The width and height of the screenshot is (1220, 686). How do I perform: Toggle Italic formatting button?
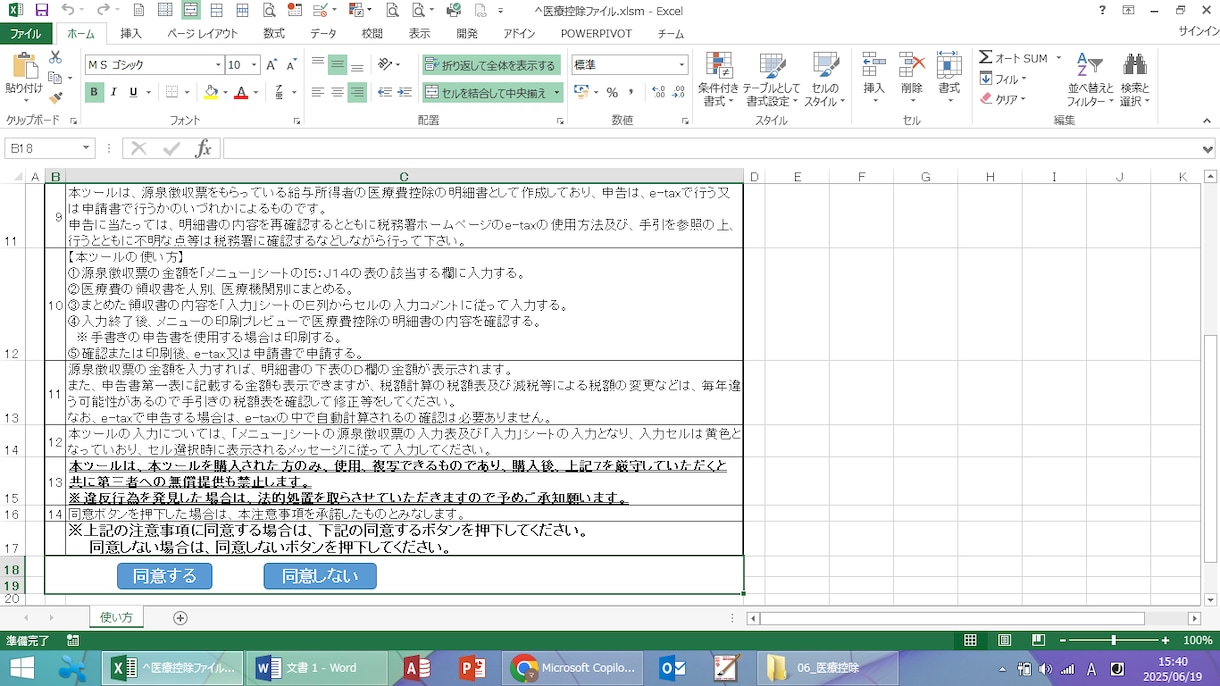(114, 92)
